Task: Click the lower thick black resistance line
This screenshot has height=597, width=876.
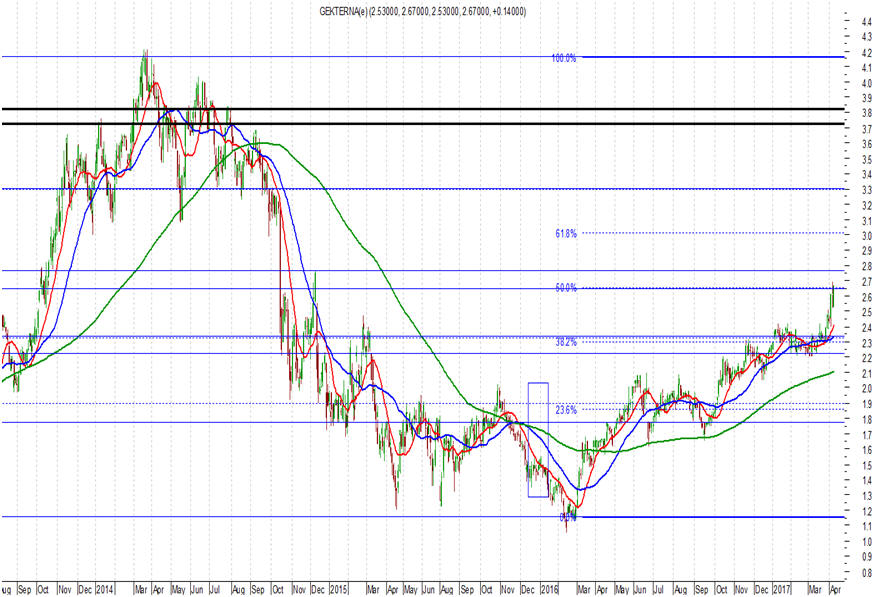Action: pyautogui.click(x=423, y=123)
